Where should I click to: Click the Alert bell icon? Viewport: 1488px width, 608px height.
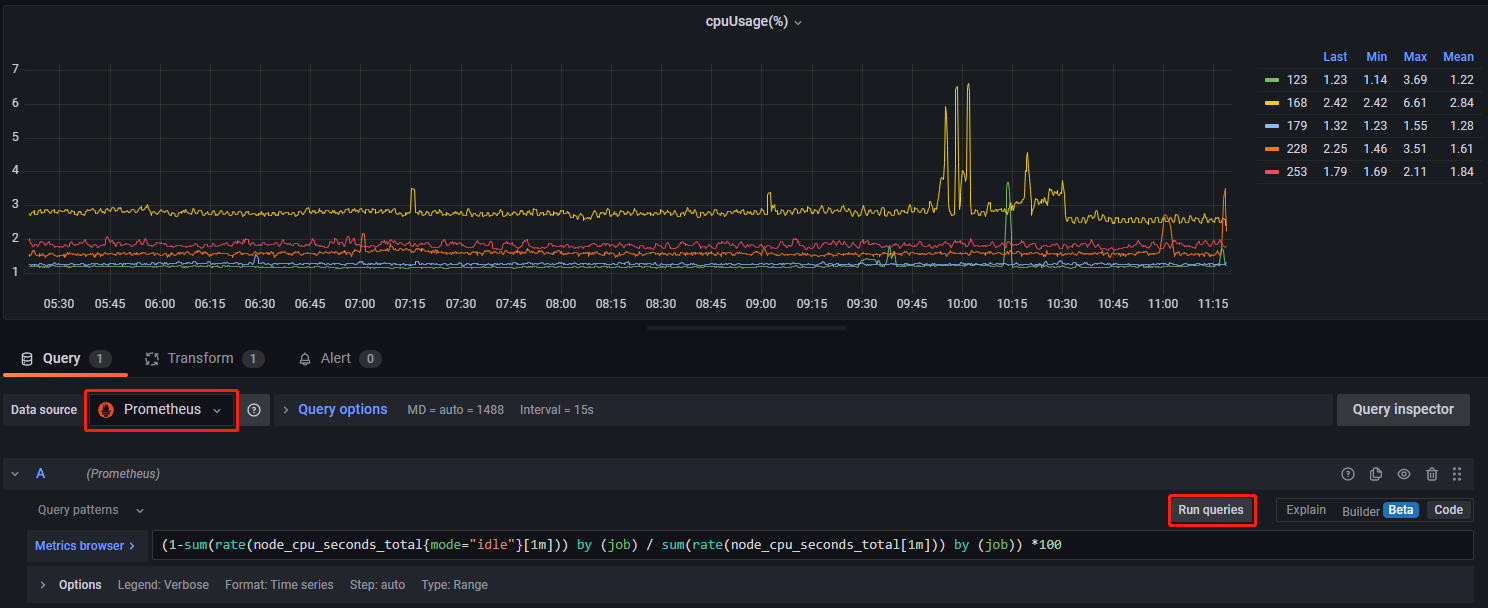[306, 359]
